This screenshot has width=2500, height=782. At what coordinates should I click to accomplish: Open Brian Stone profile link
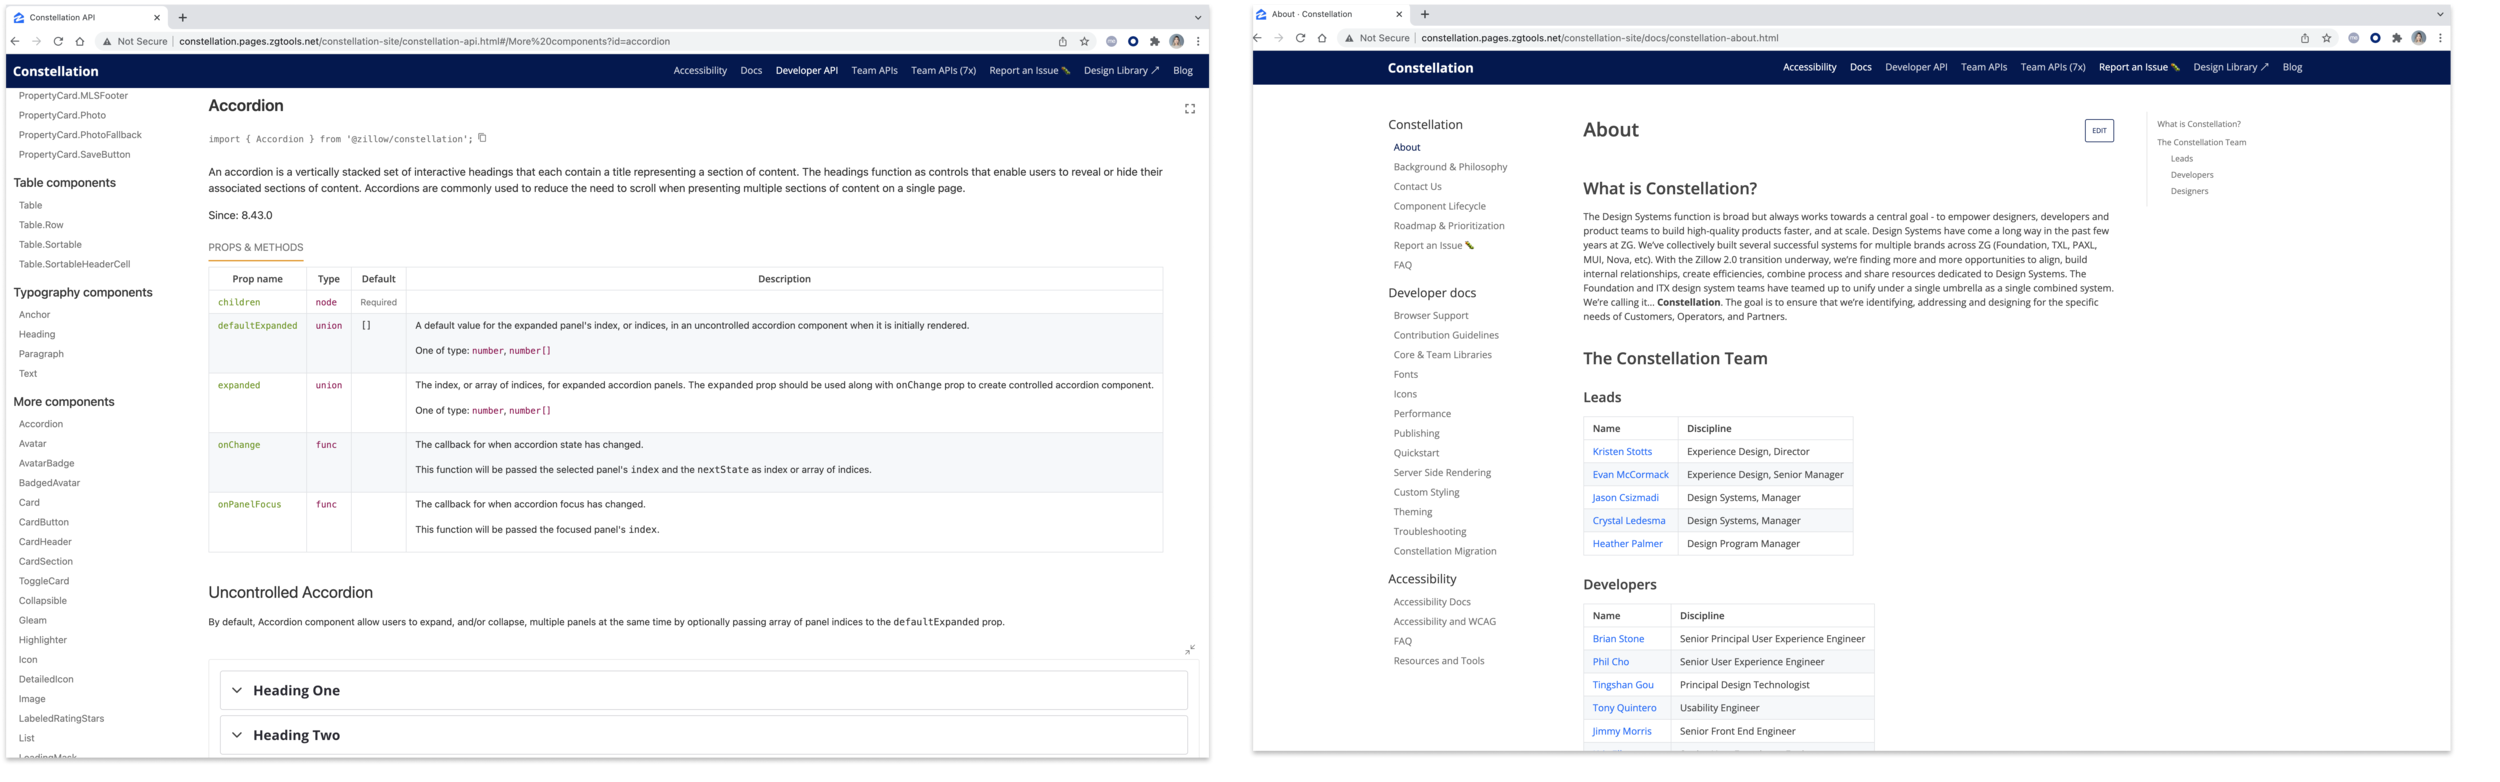(1618, 639)
